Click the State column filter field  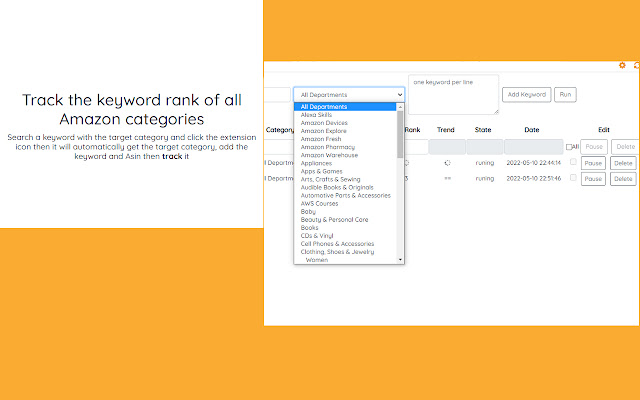point(485,147)
